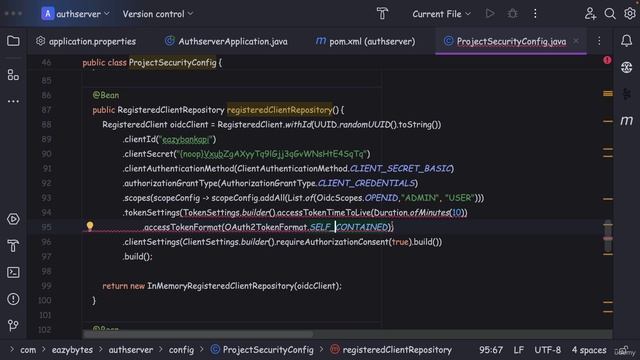This screenshot has height=360, width=640.
Task: Click the "eazybankapi" client id string
Action: click(x=186, y=139)
